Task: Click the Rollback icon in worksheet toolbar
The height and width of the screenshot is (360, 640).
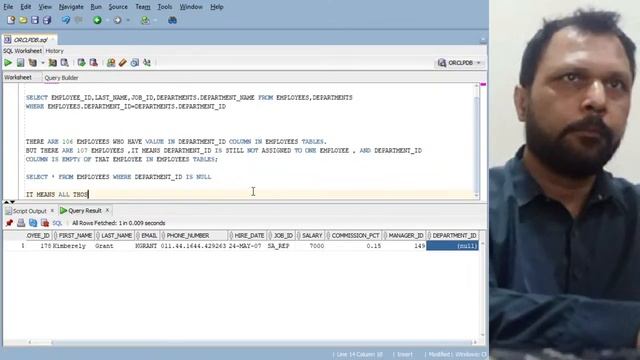Action: point(93,62)
